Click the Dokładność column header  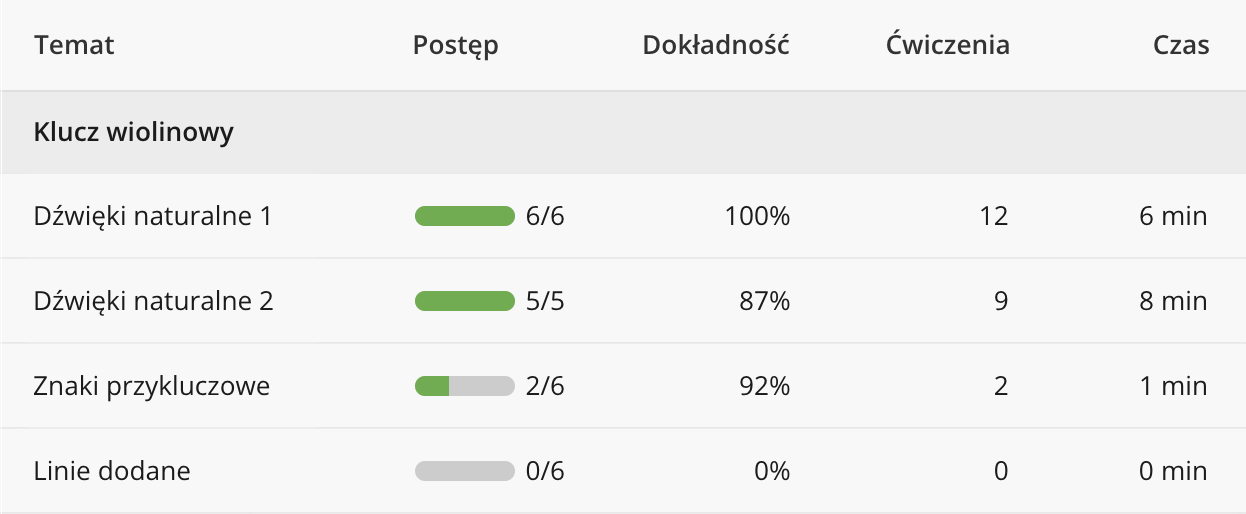point(716,45)
